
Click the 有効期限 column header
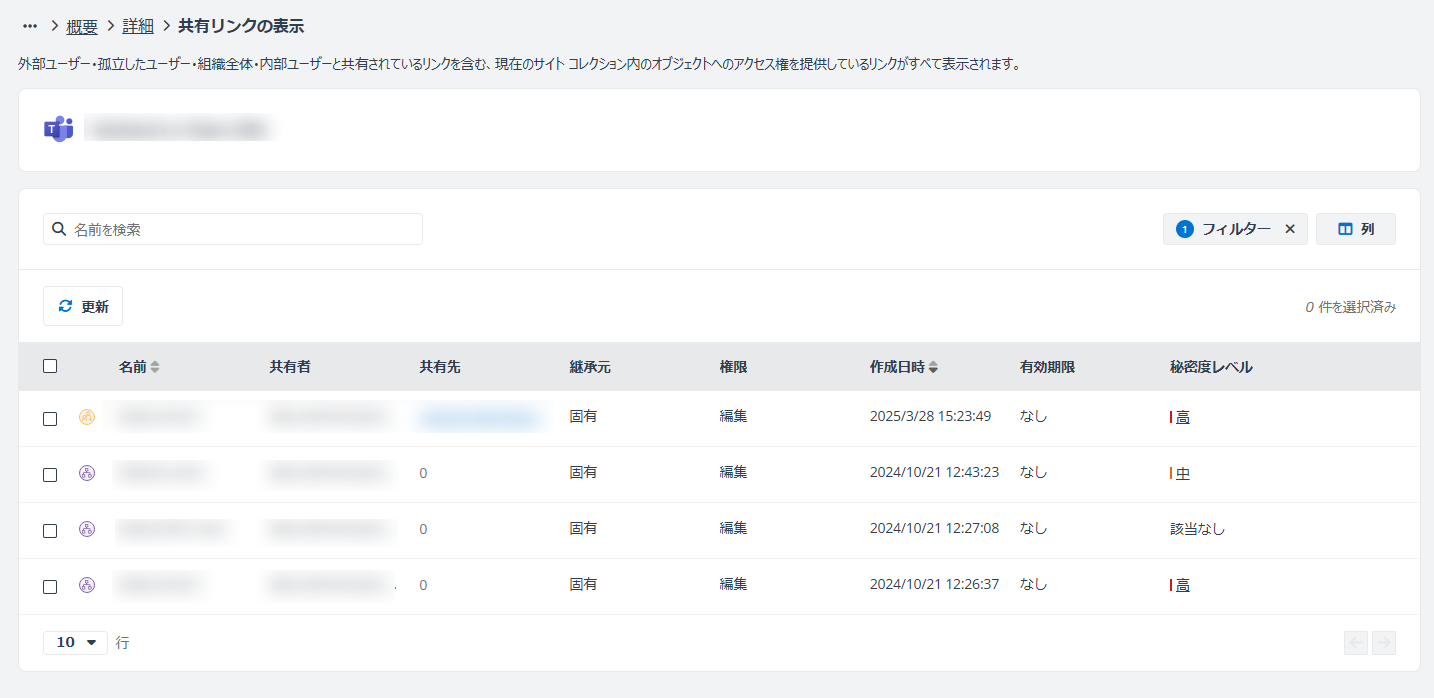click(x=1047, y=367)
